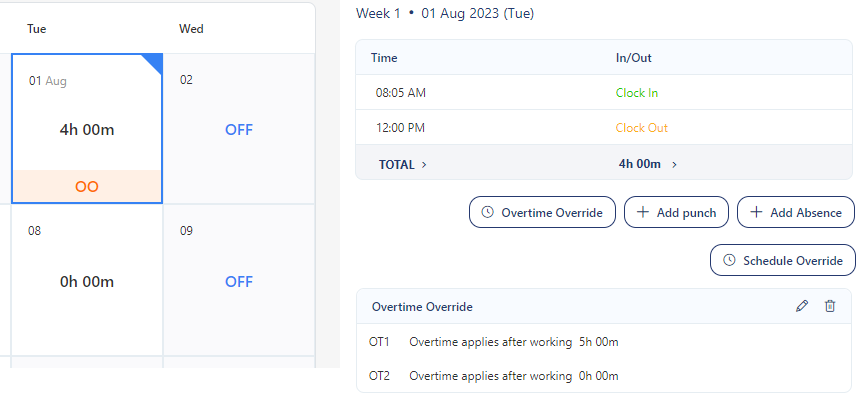Select the Wednesday 02 OFF cell
864x401 pixels.
[x=239, y=129]
